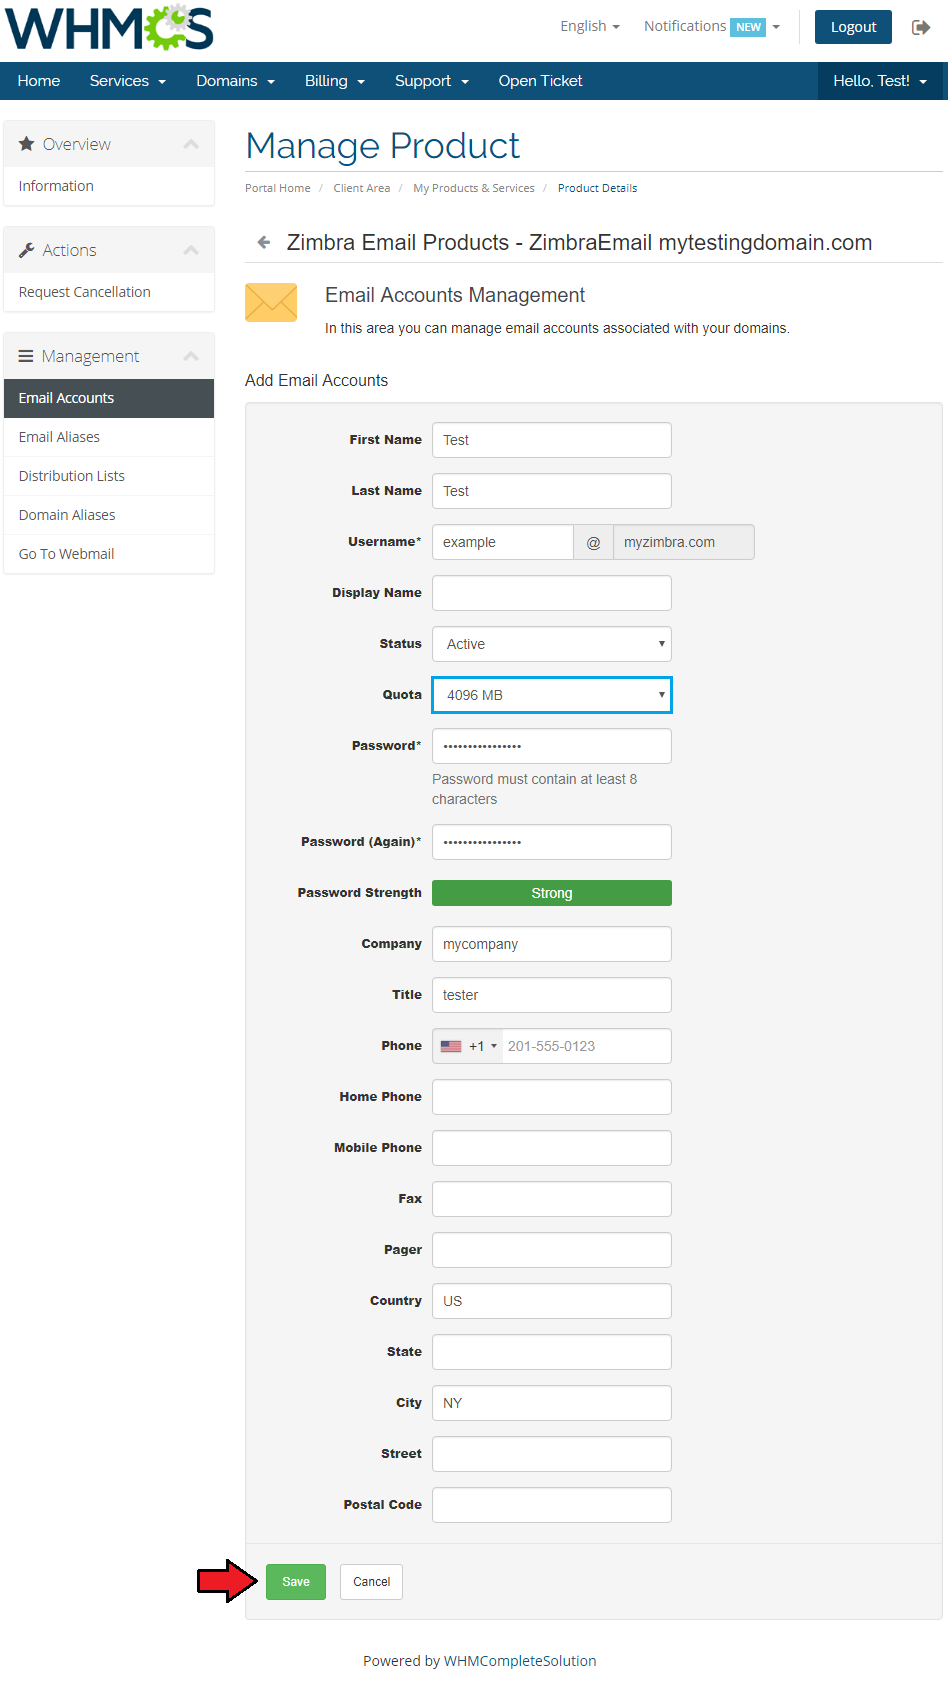Open the phone country code +1 dropdown
This screenshot has width=948, height=1696.
point(470,1046)
